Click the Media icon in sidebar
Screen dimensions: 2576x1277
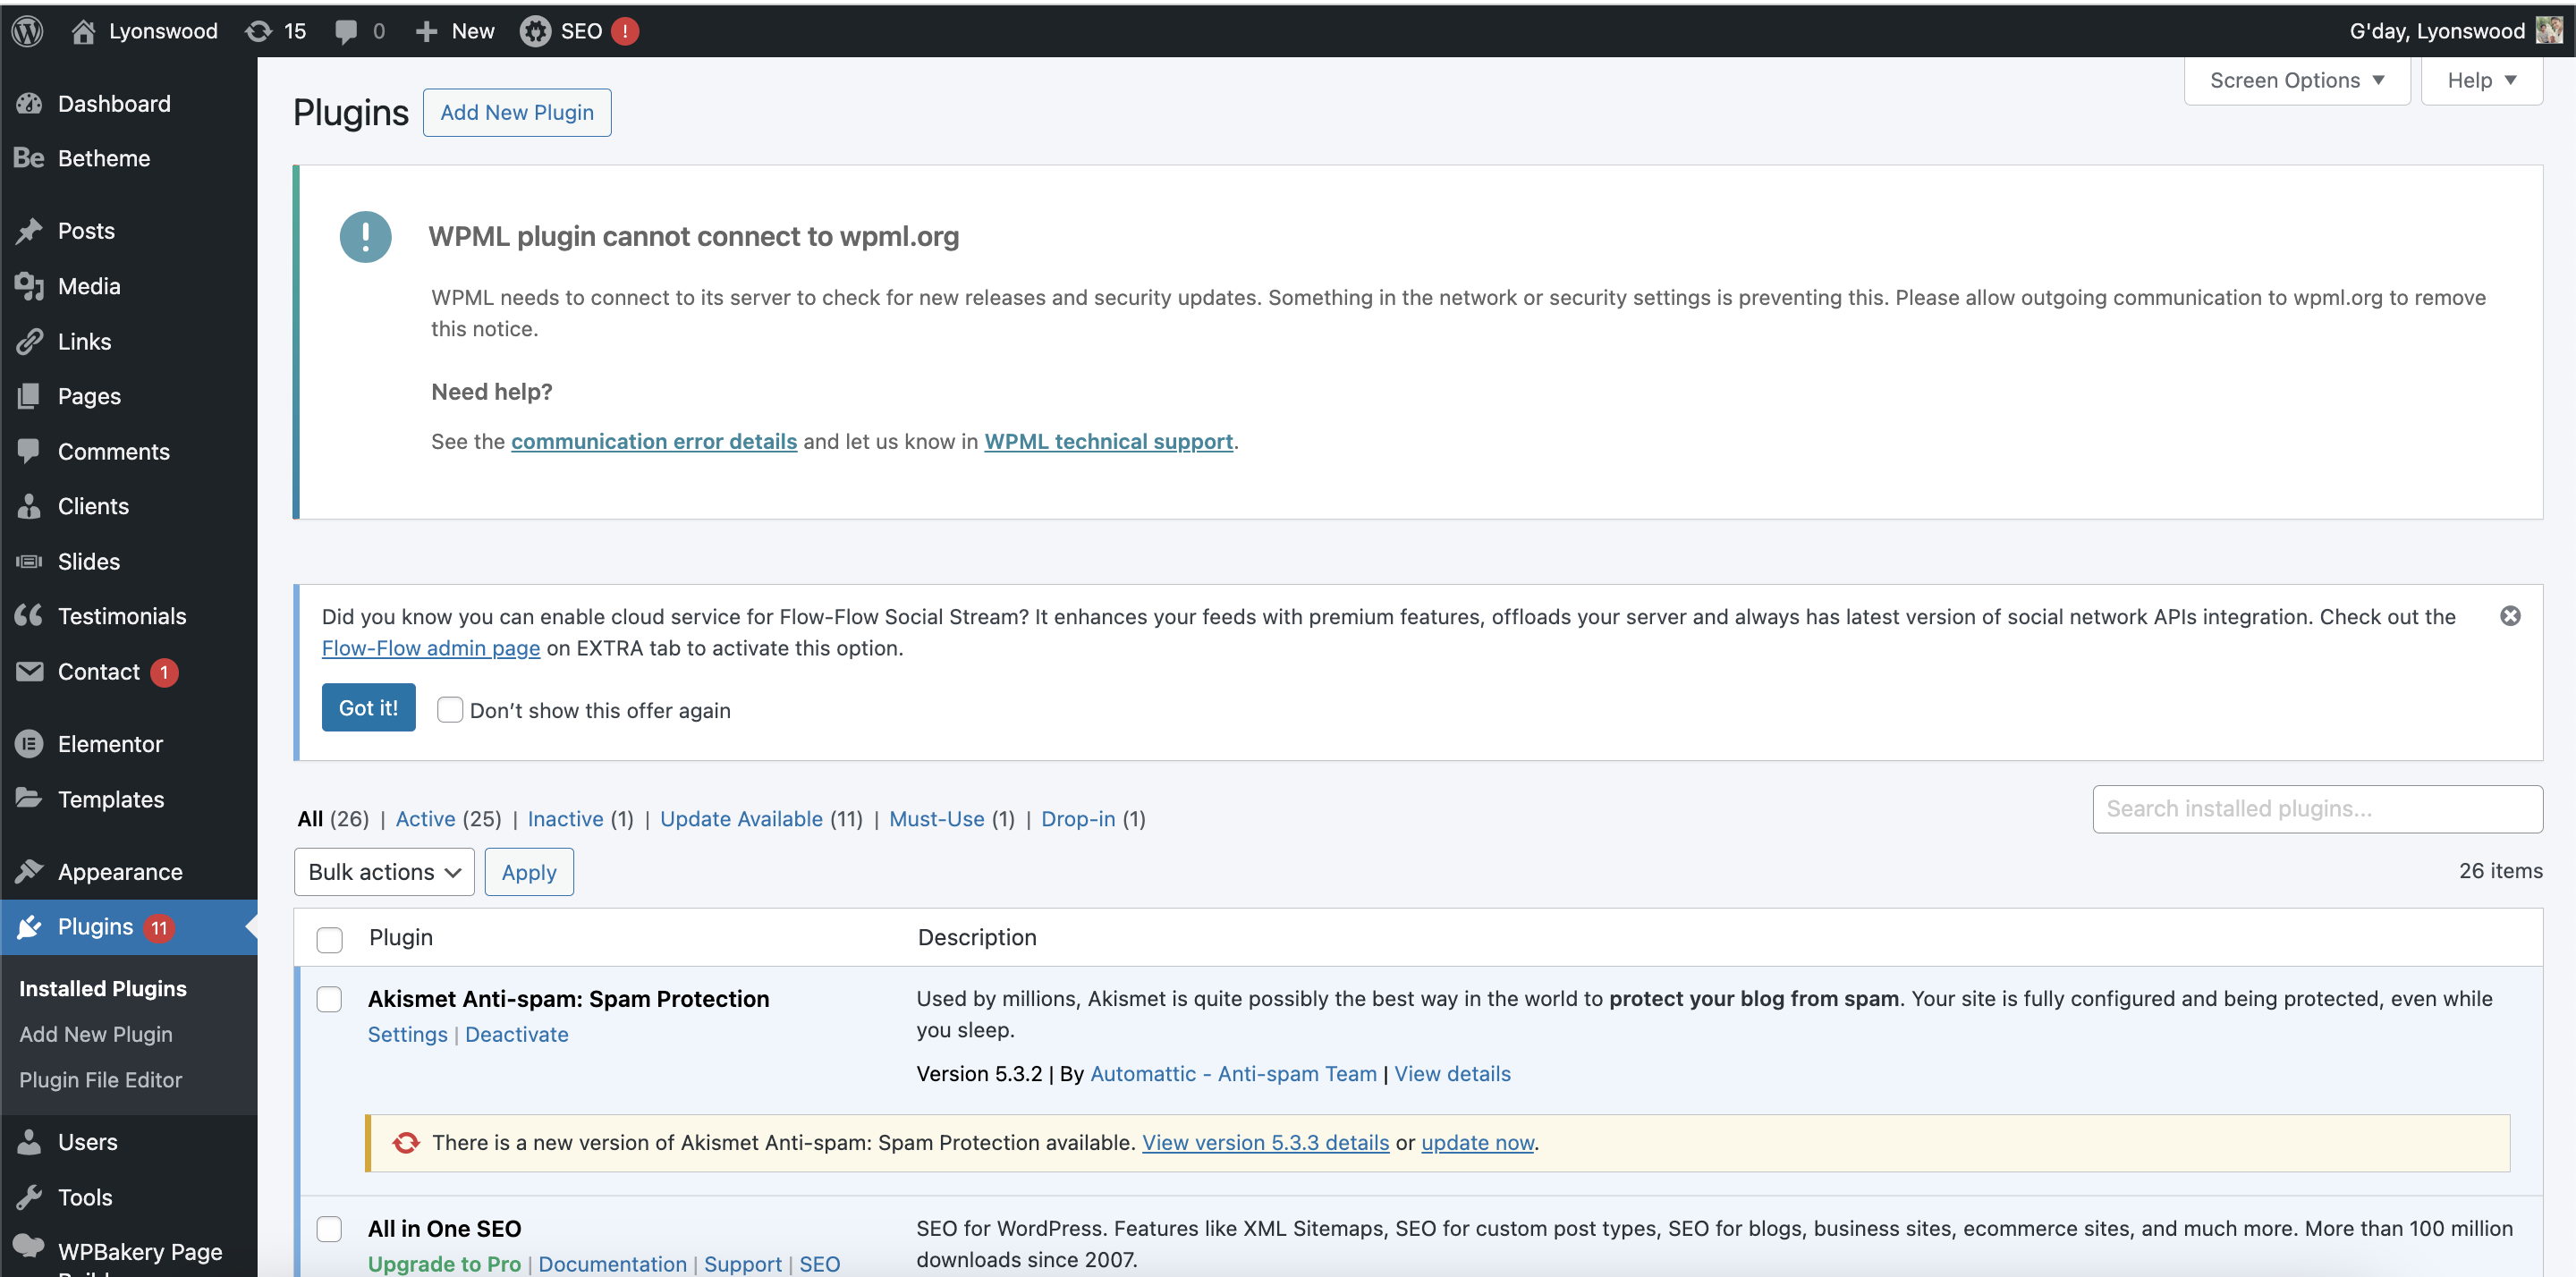pos(29,286)
